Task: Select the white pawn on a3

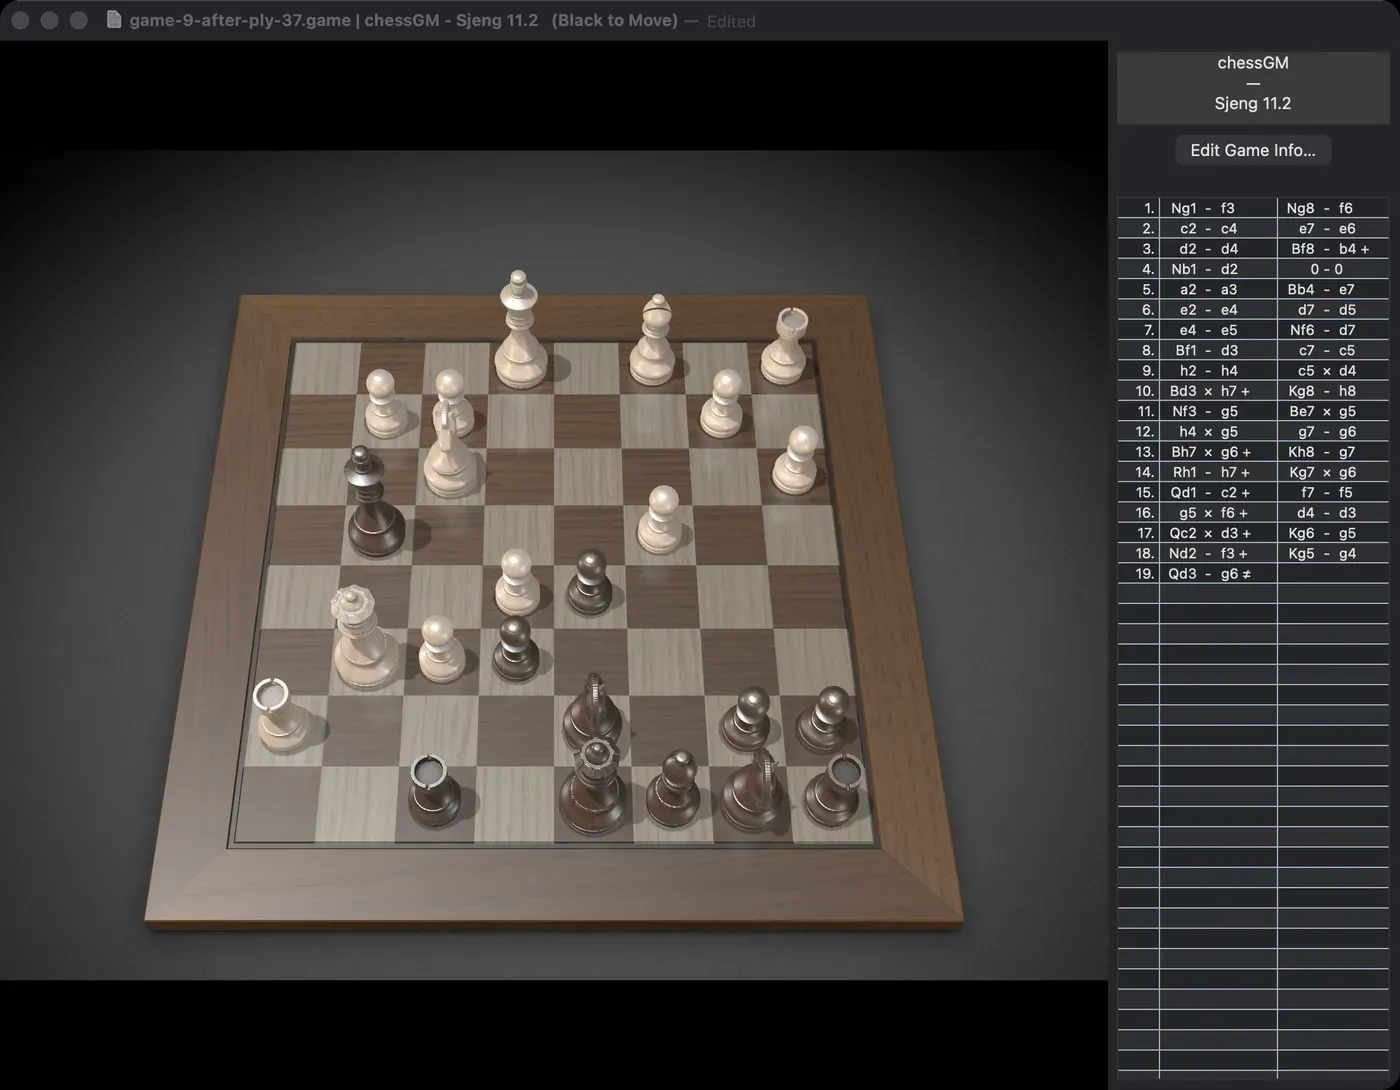Action: point(797,460)
